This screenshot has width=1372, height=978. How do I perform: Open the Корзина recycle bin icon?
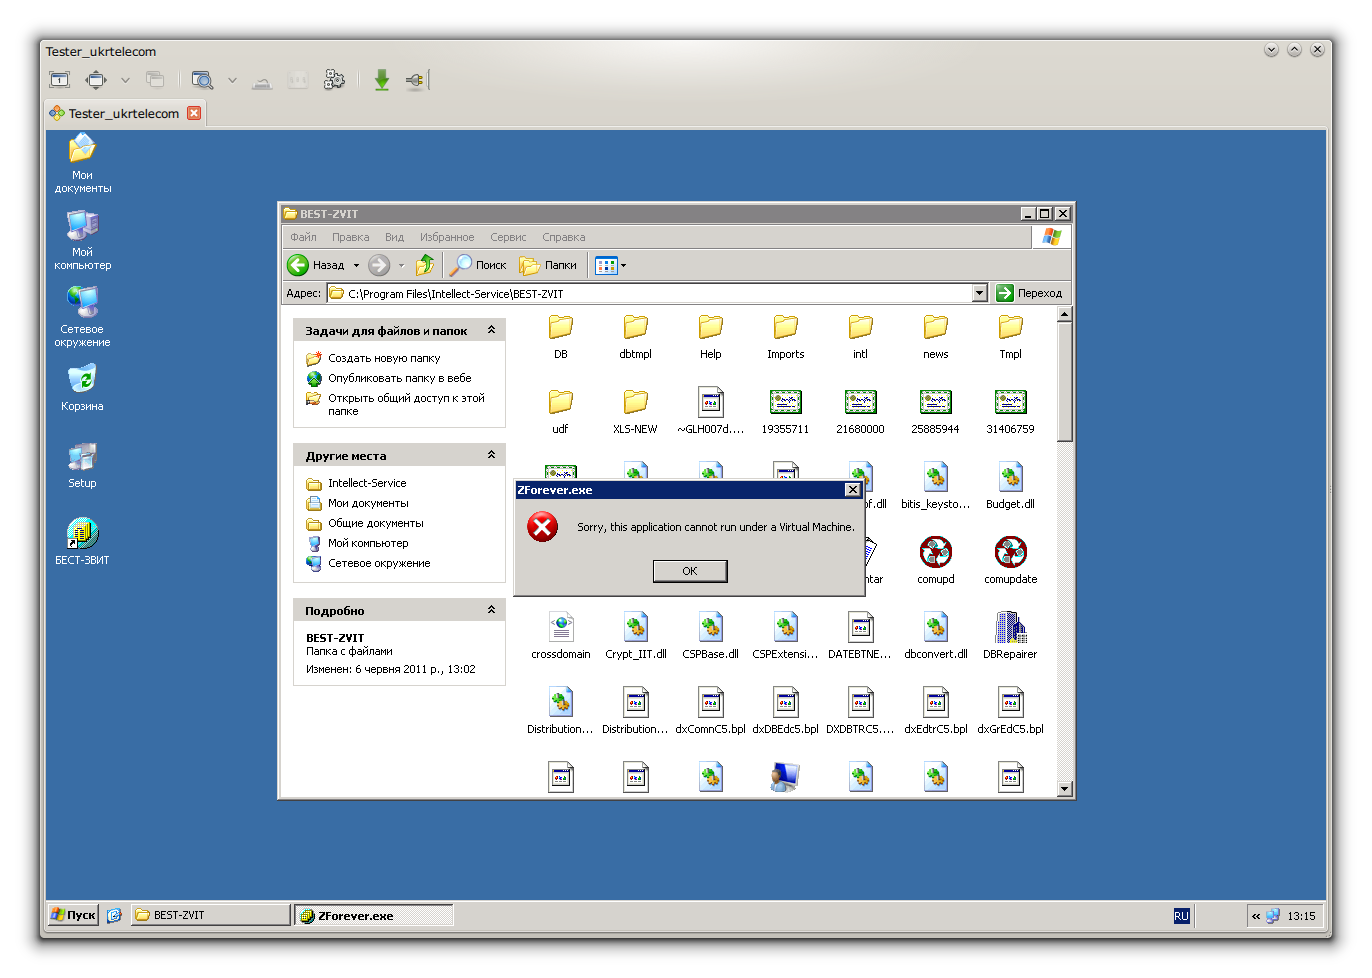tap(82, 381)
